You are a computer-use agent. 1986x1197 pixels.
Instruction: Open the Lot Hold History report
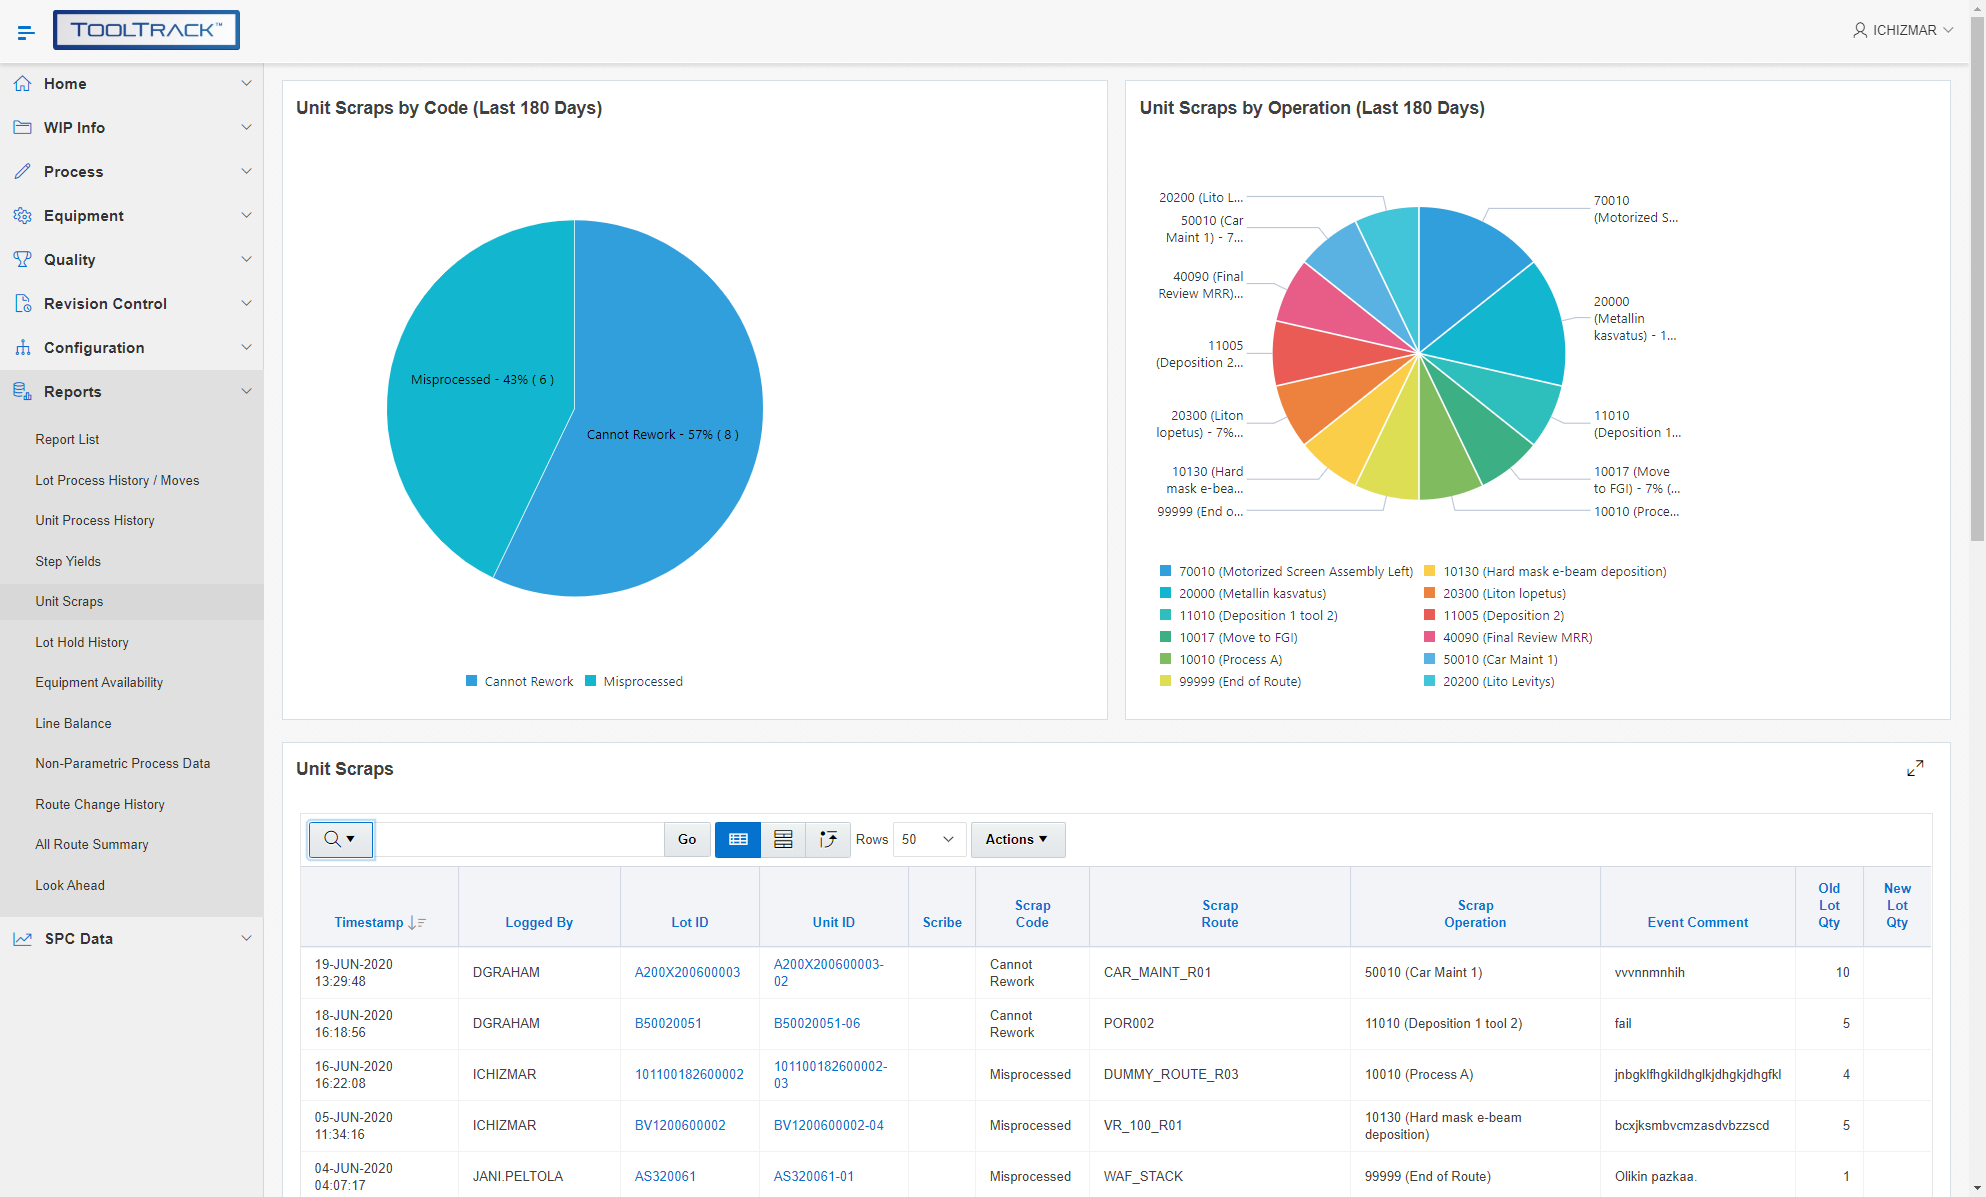(82, 643)
